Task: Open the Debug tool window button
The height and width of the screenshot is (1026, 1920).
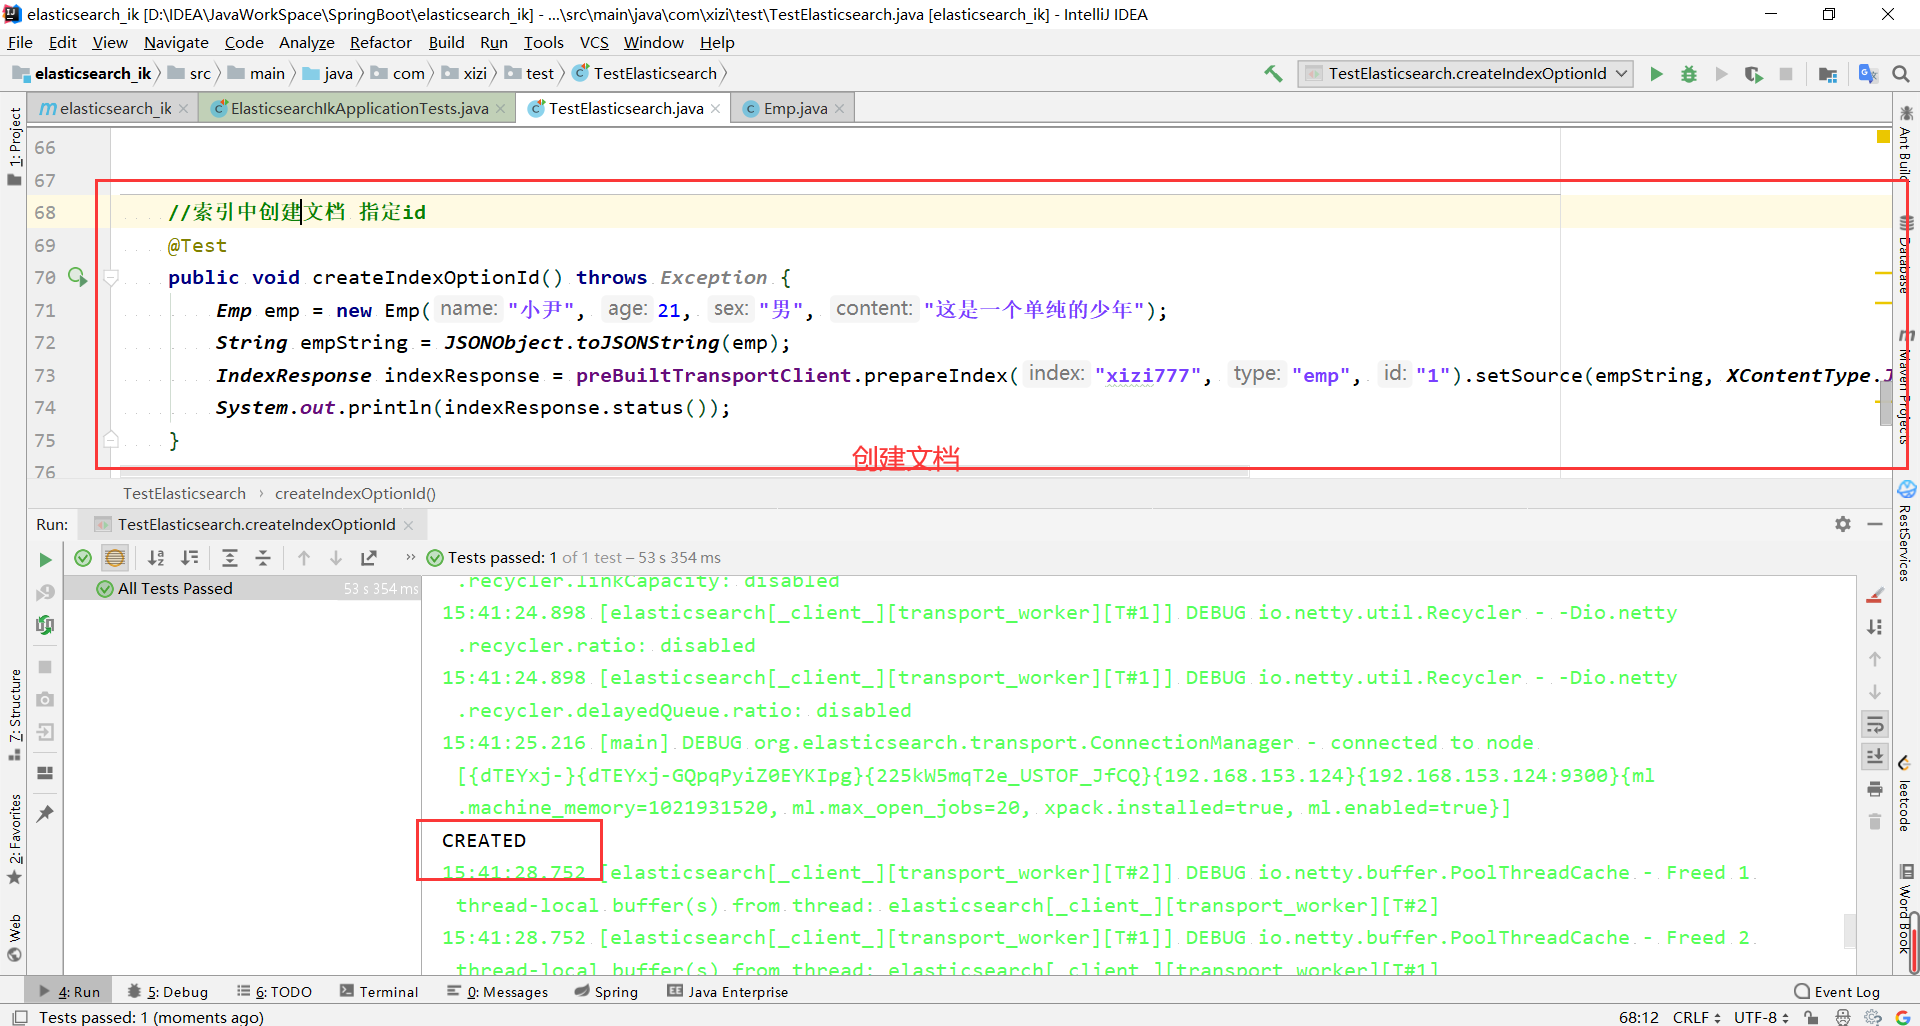Action: click(168, 992)
